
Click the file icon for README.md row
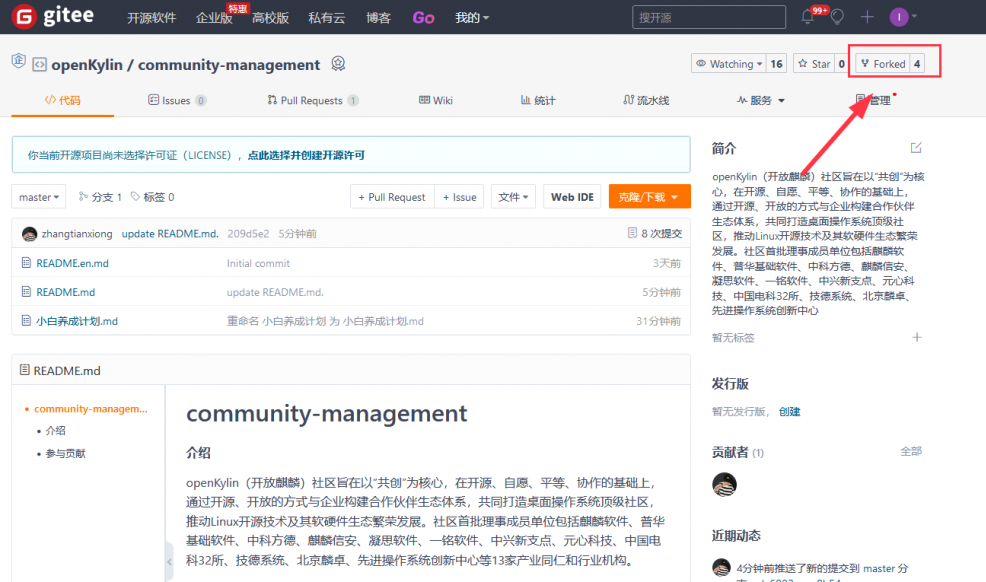[26, 292]
